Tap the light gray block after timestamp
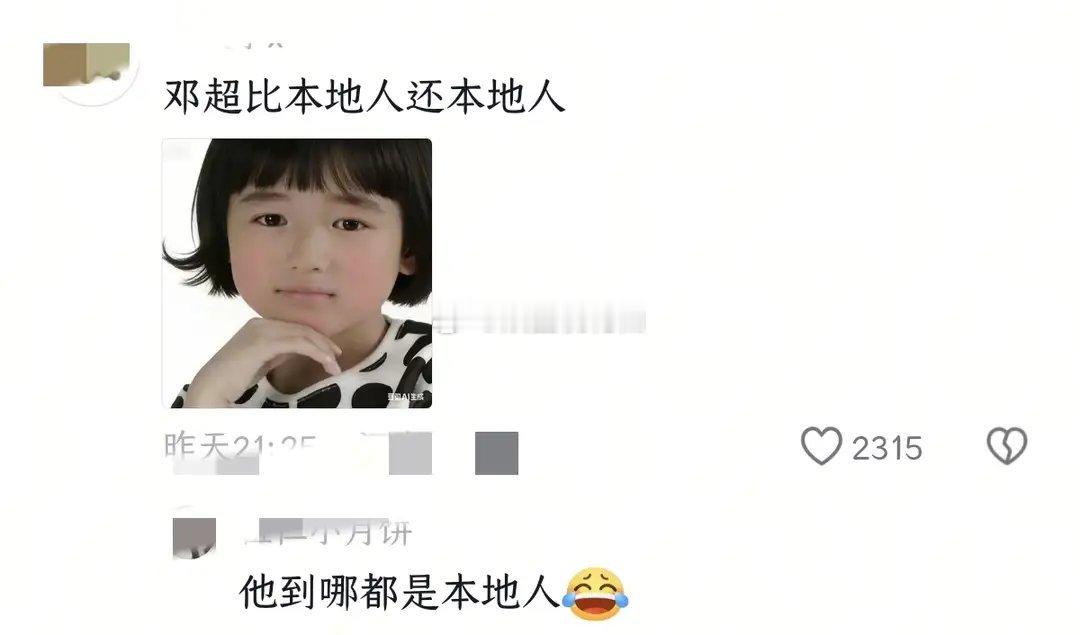 (x=410, y=452)
